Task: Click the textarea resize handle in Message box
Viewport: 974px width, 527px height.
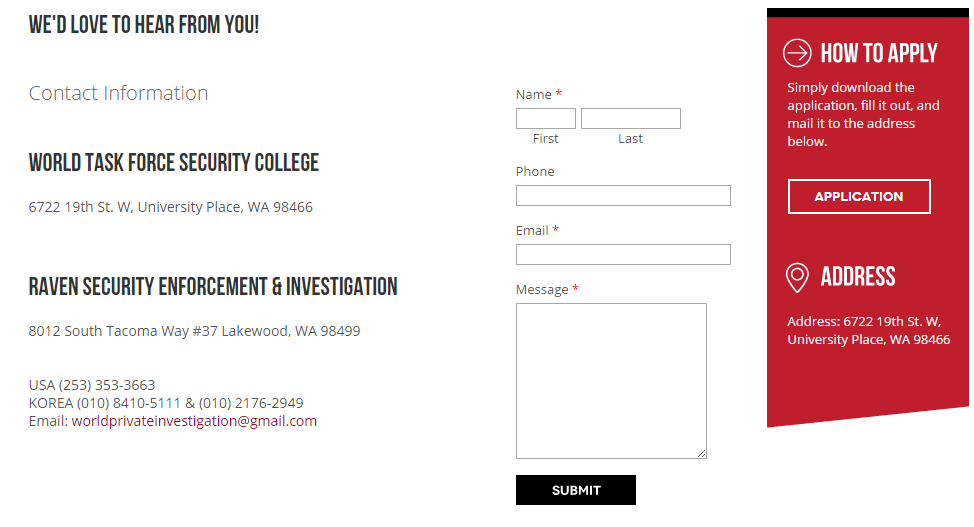Action: 701,454
